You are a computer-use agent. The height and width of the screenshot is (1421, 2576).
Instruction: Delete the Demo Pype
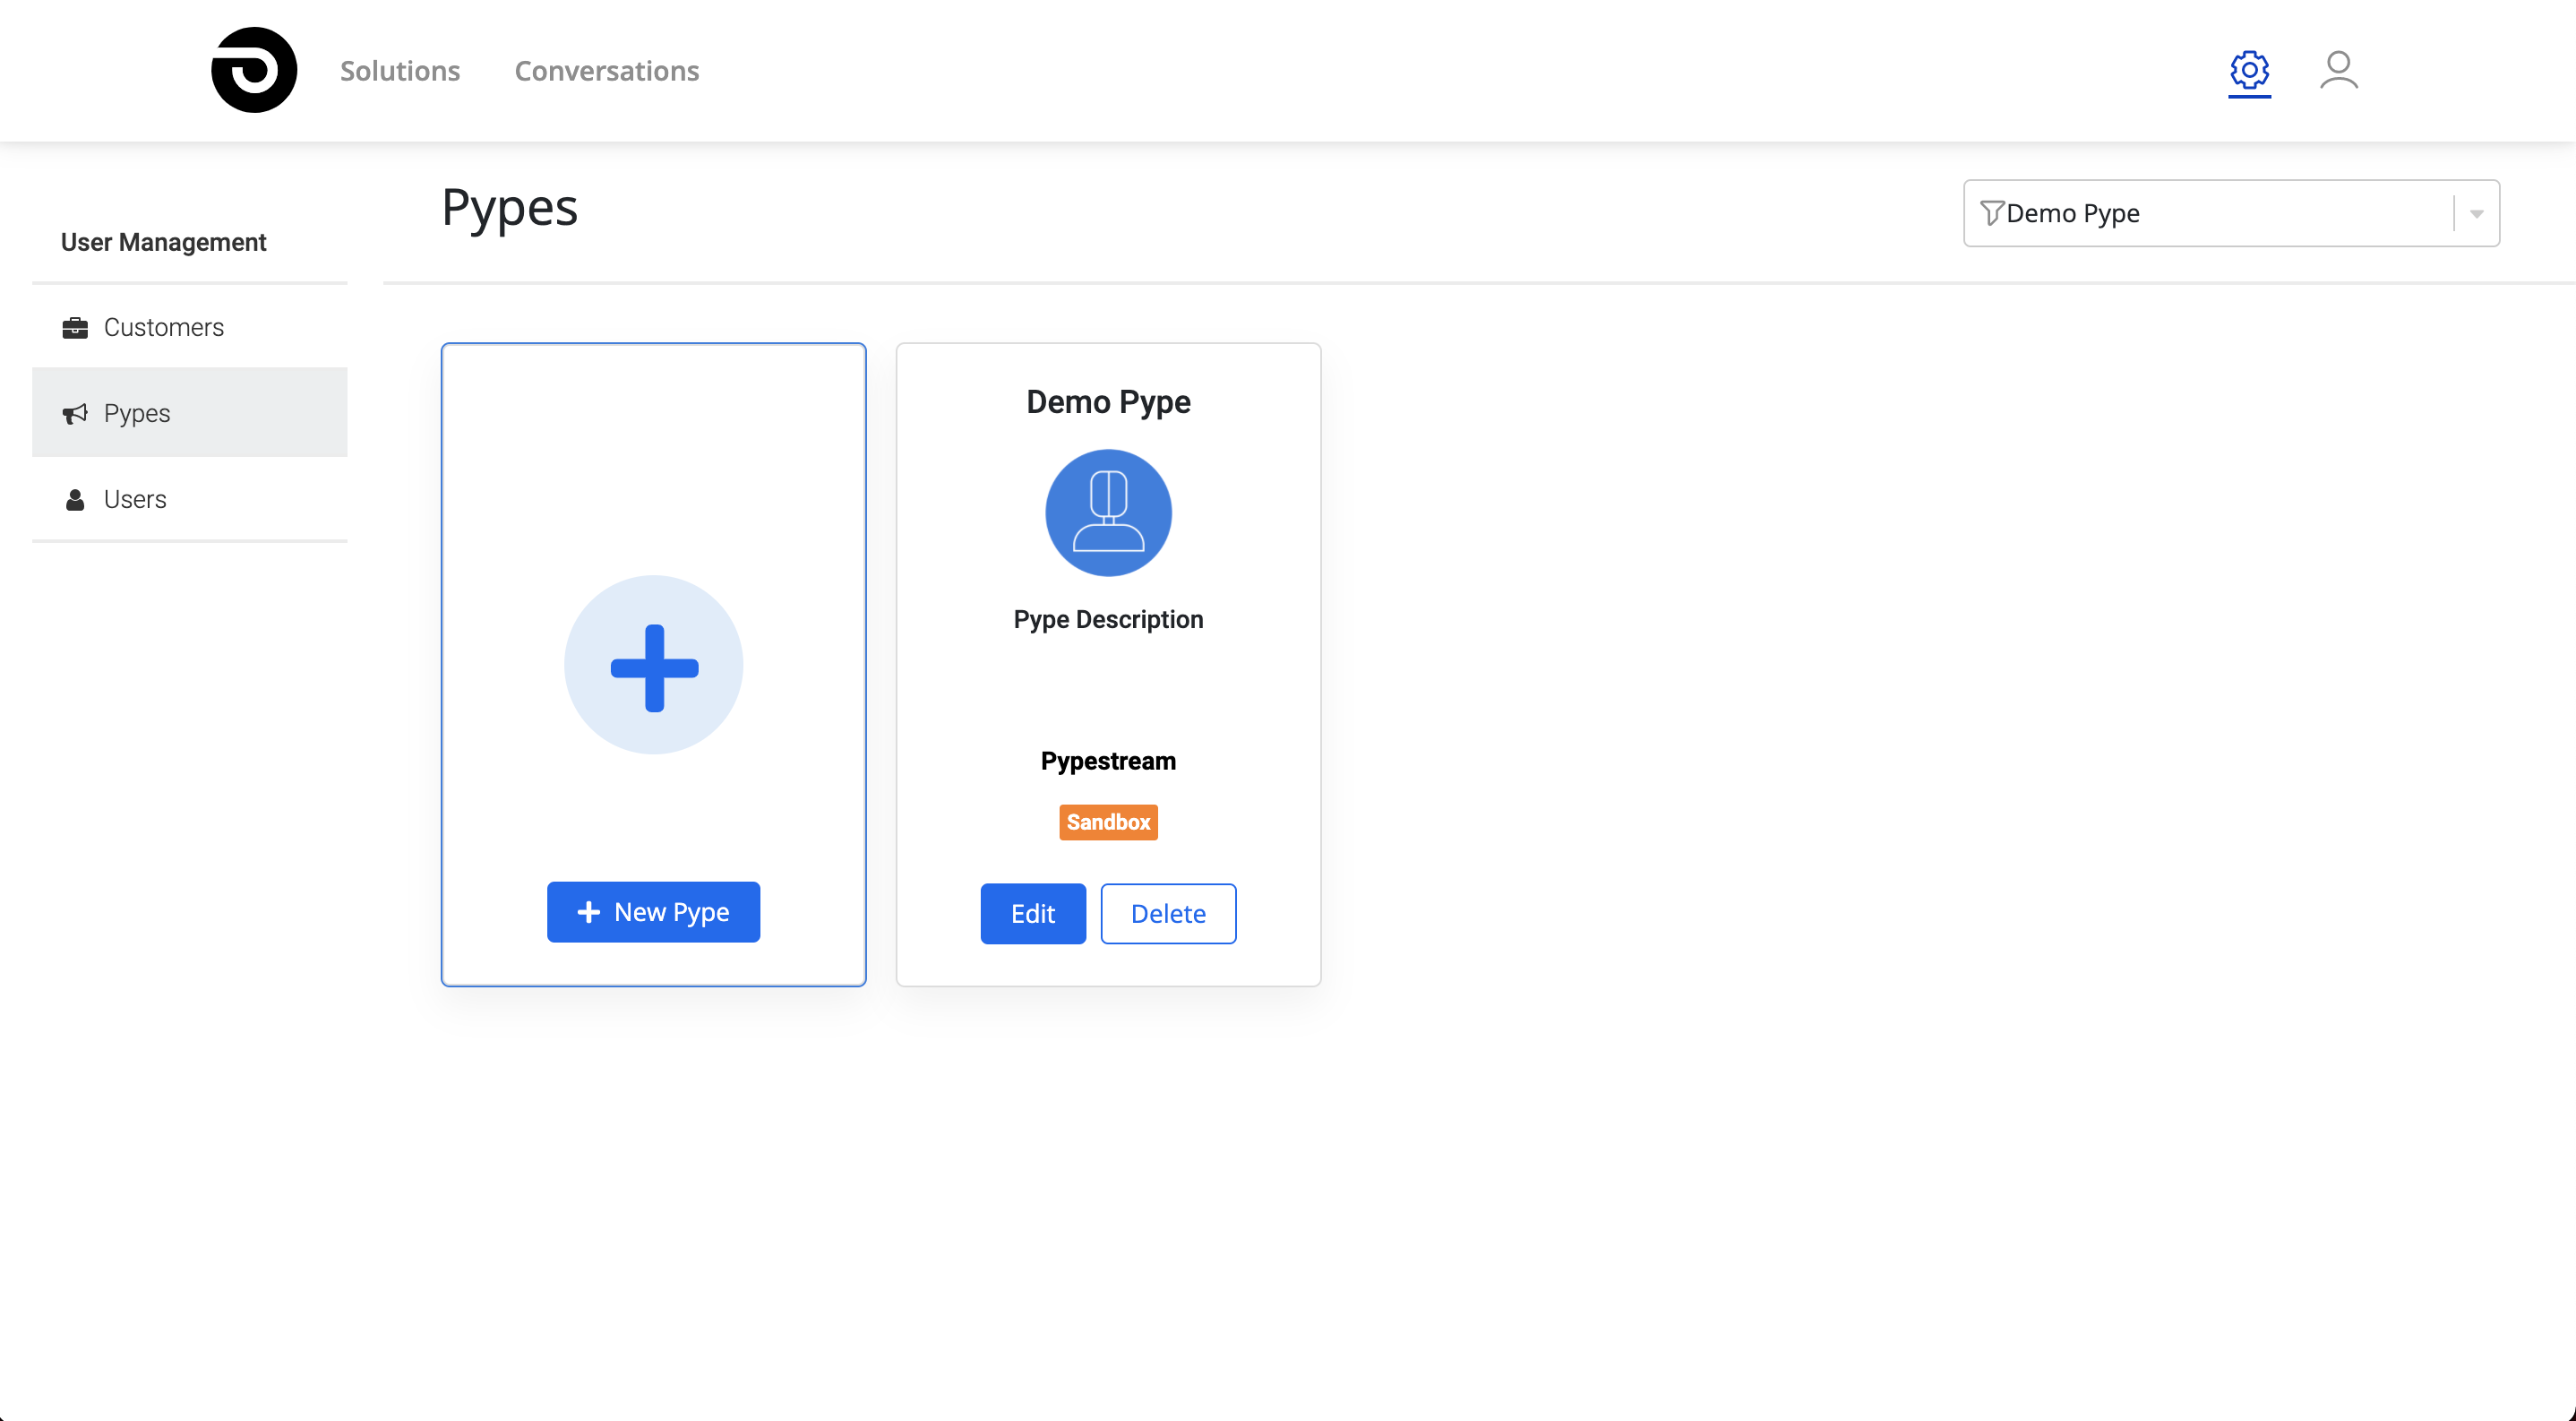pos(1168,914)
